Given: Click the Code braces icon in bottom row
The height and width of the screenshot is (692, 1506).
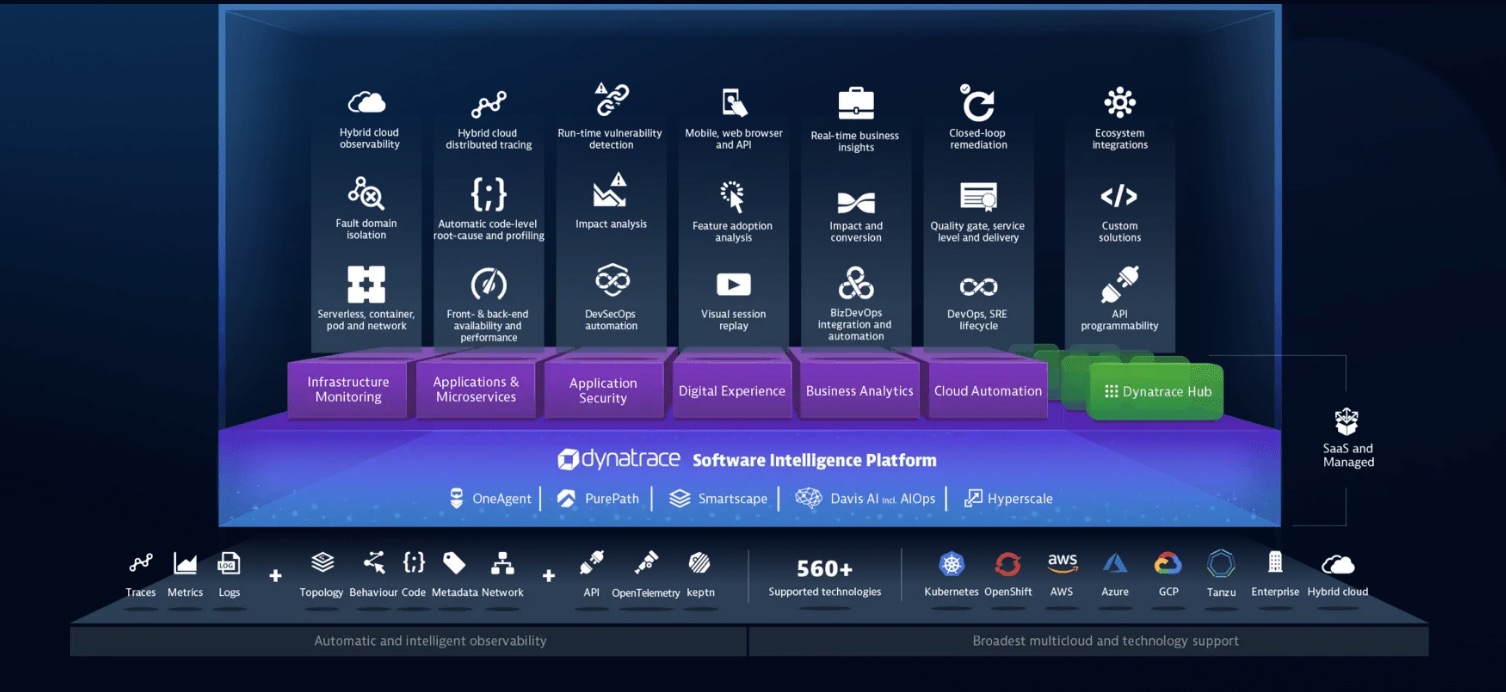Looking at the screenshot, I should [414, 563].
